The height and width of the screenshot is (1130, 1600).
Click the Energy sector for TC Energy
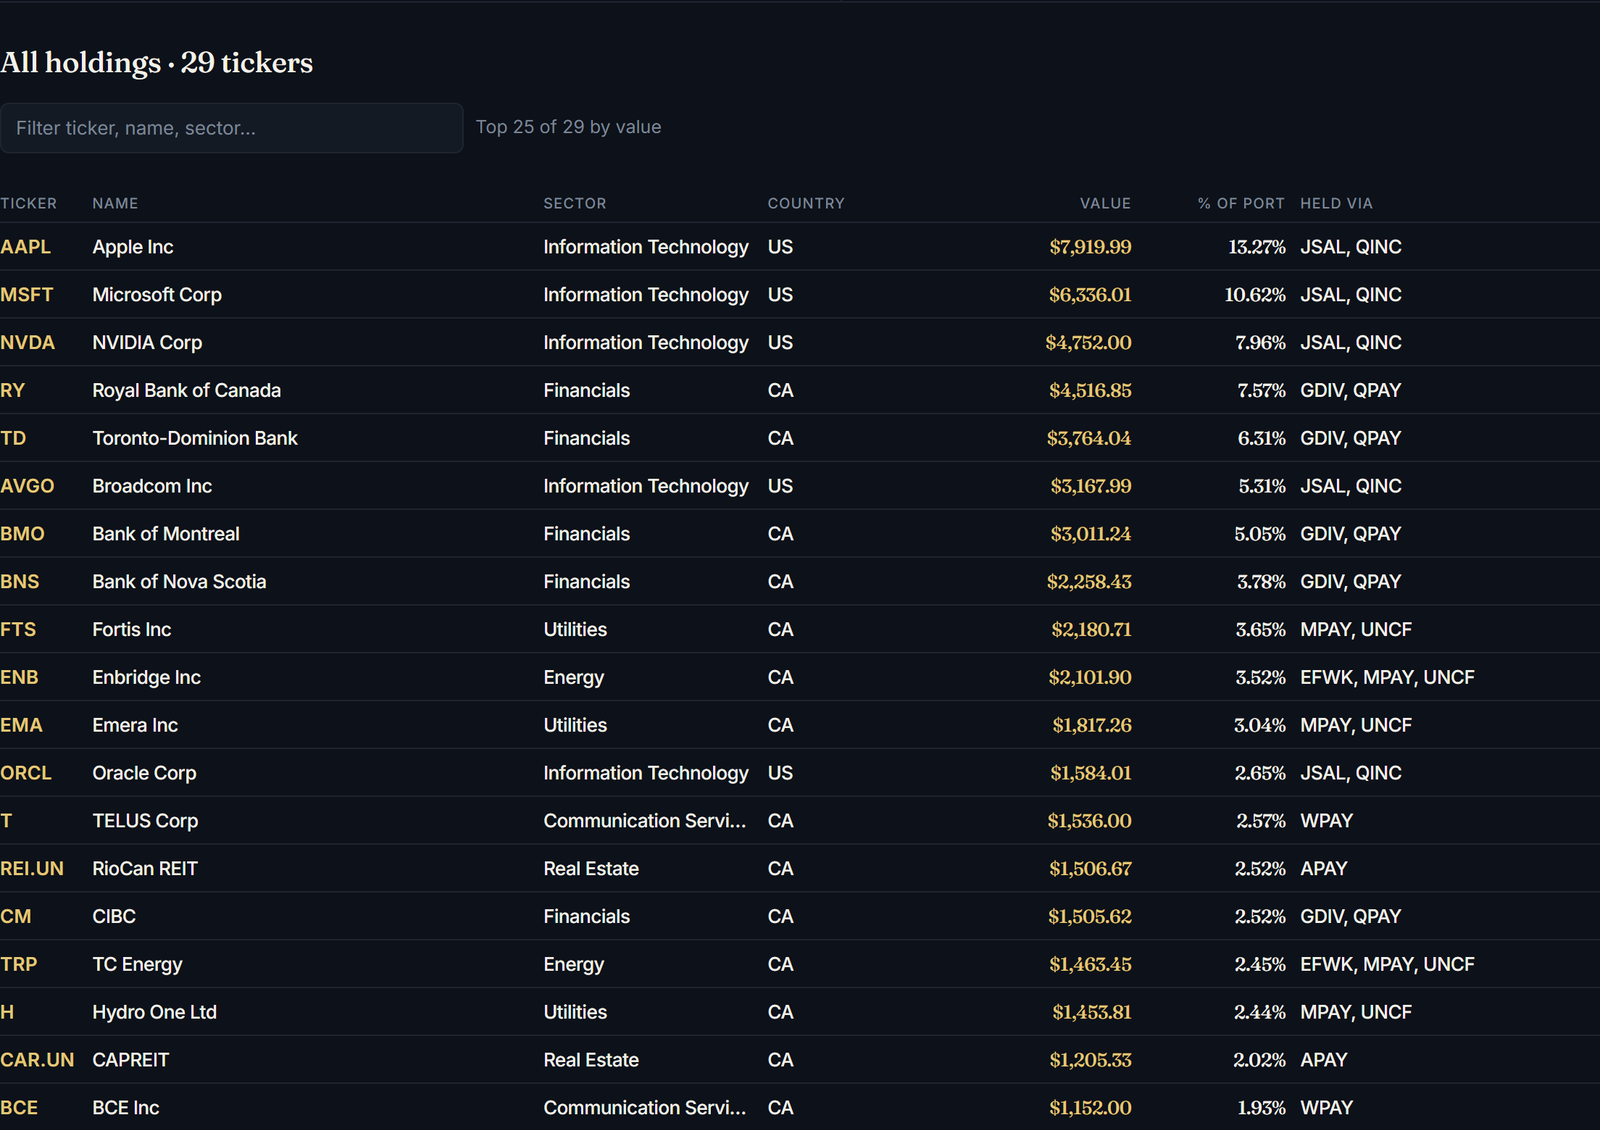point(573,965)
